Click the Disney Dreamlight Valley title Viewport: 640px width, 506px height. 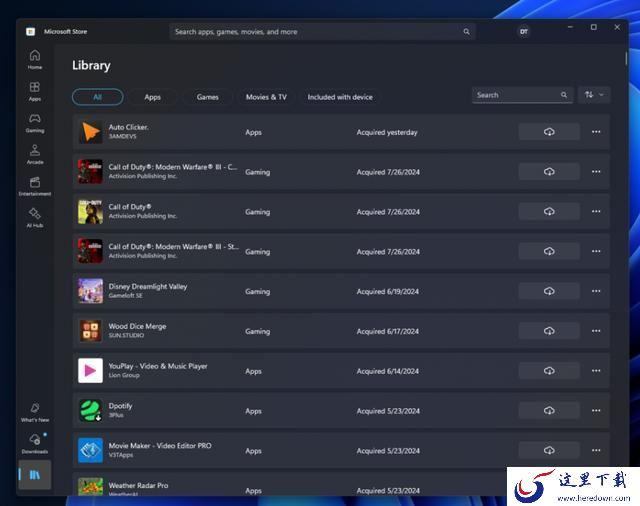(x=148, y=286)
